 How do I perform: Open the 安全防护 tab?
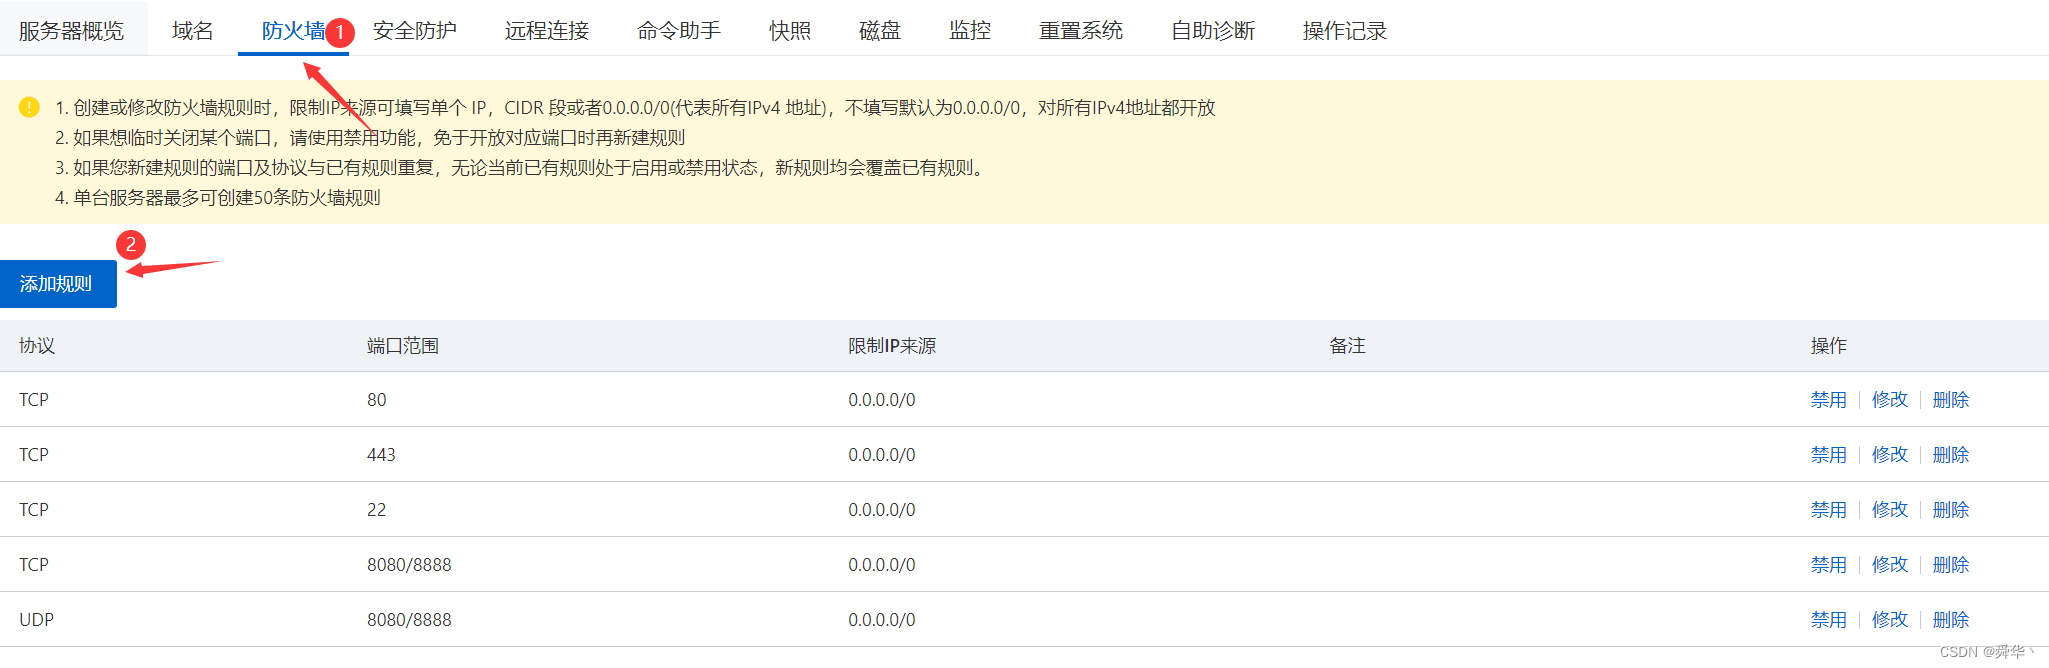[x=415, y=31]
